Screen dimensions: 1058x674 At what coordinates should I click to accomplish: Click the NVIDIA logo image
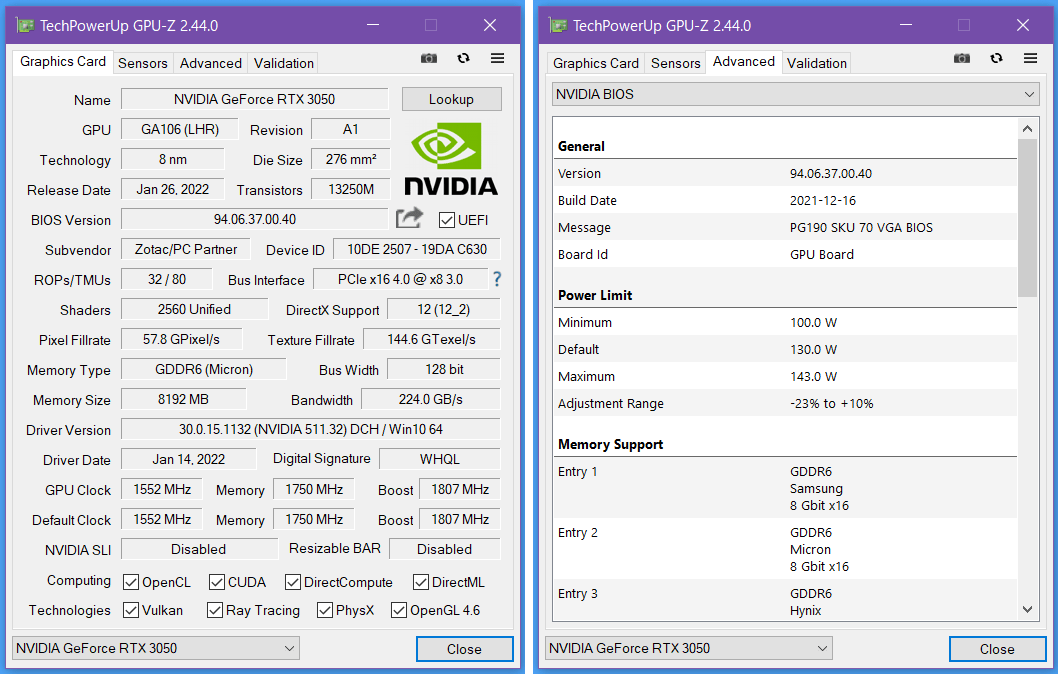coord(451,159)
